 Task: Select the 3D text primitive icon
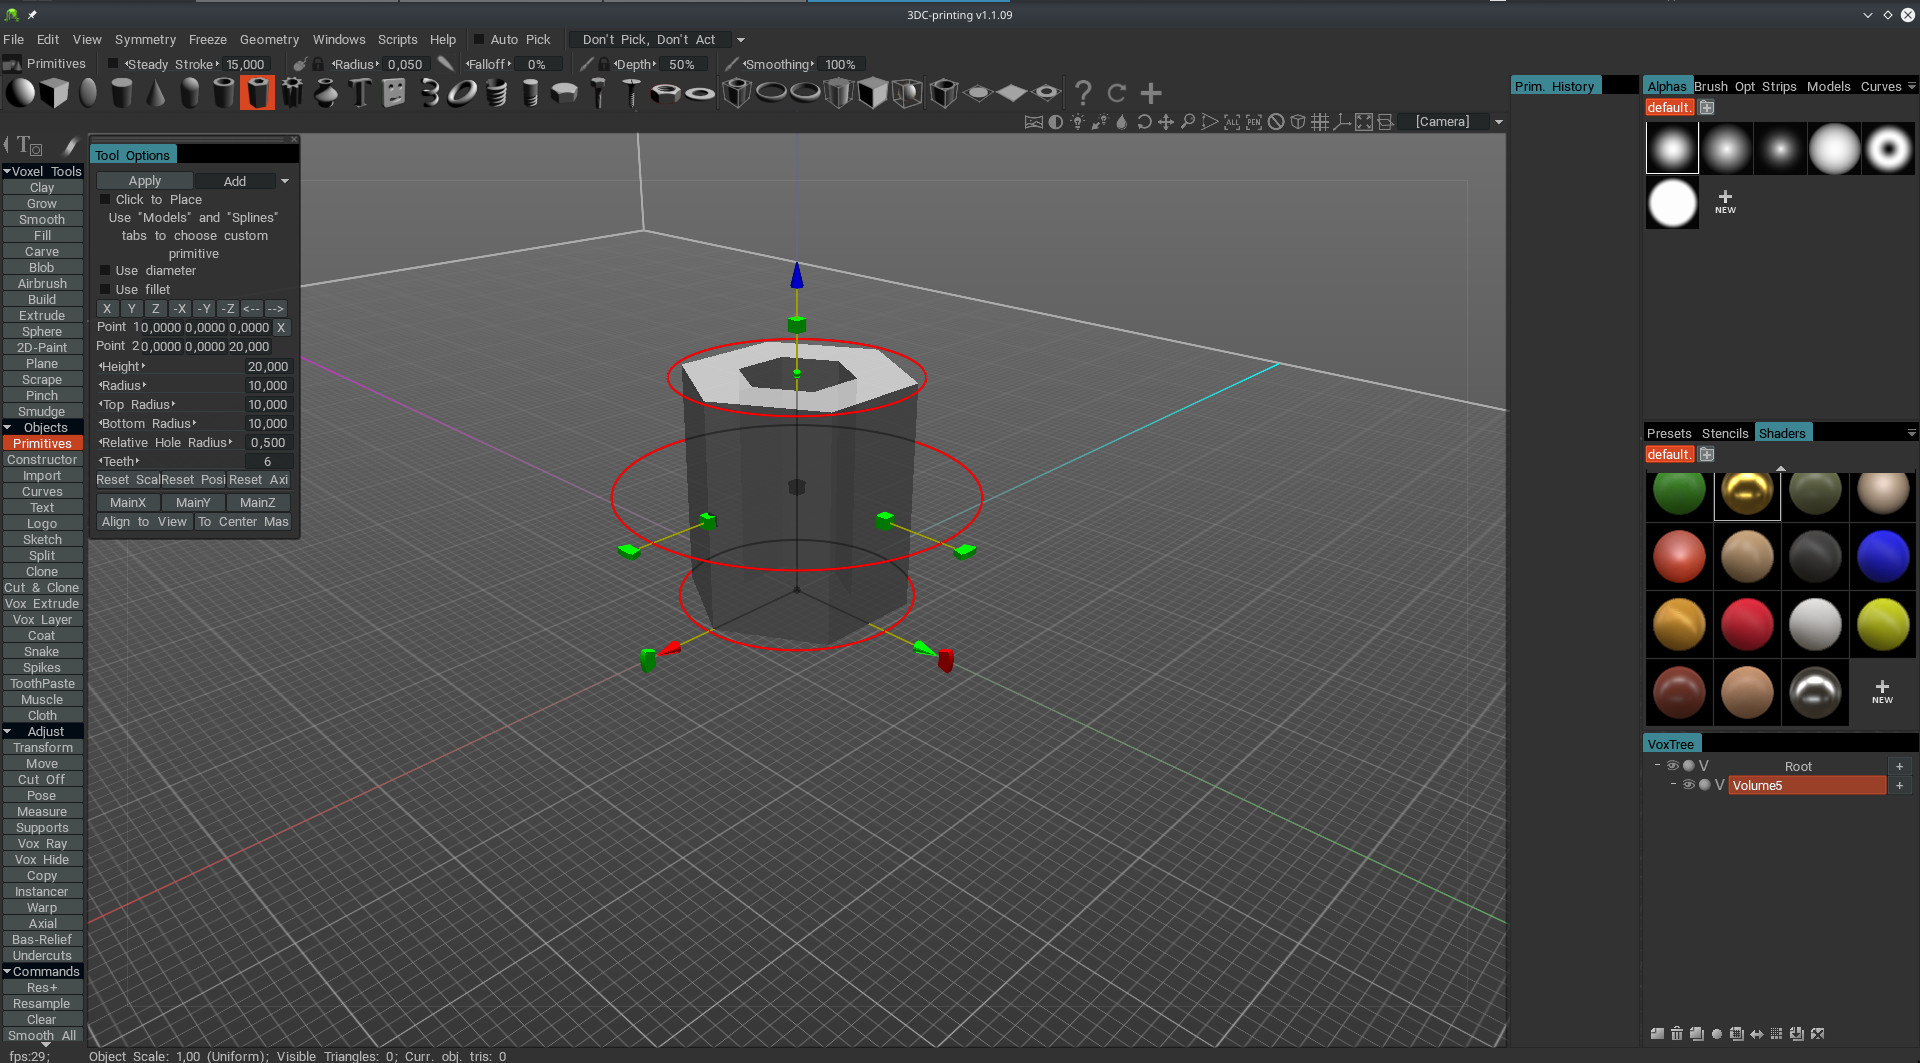coord(360,93)
